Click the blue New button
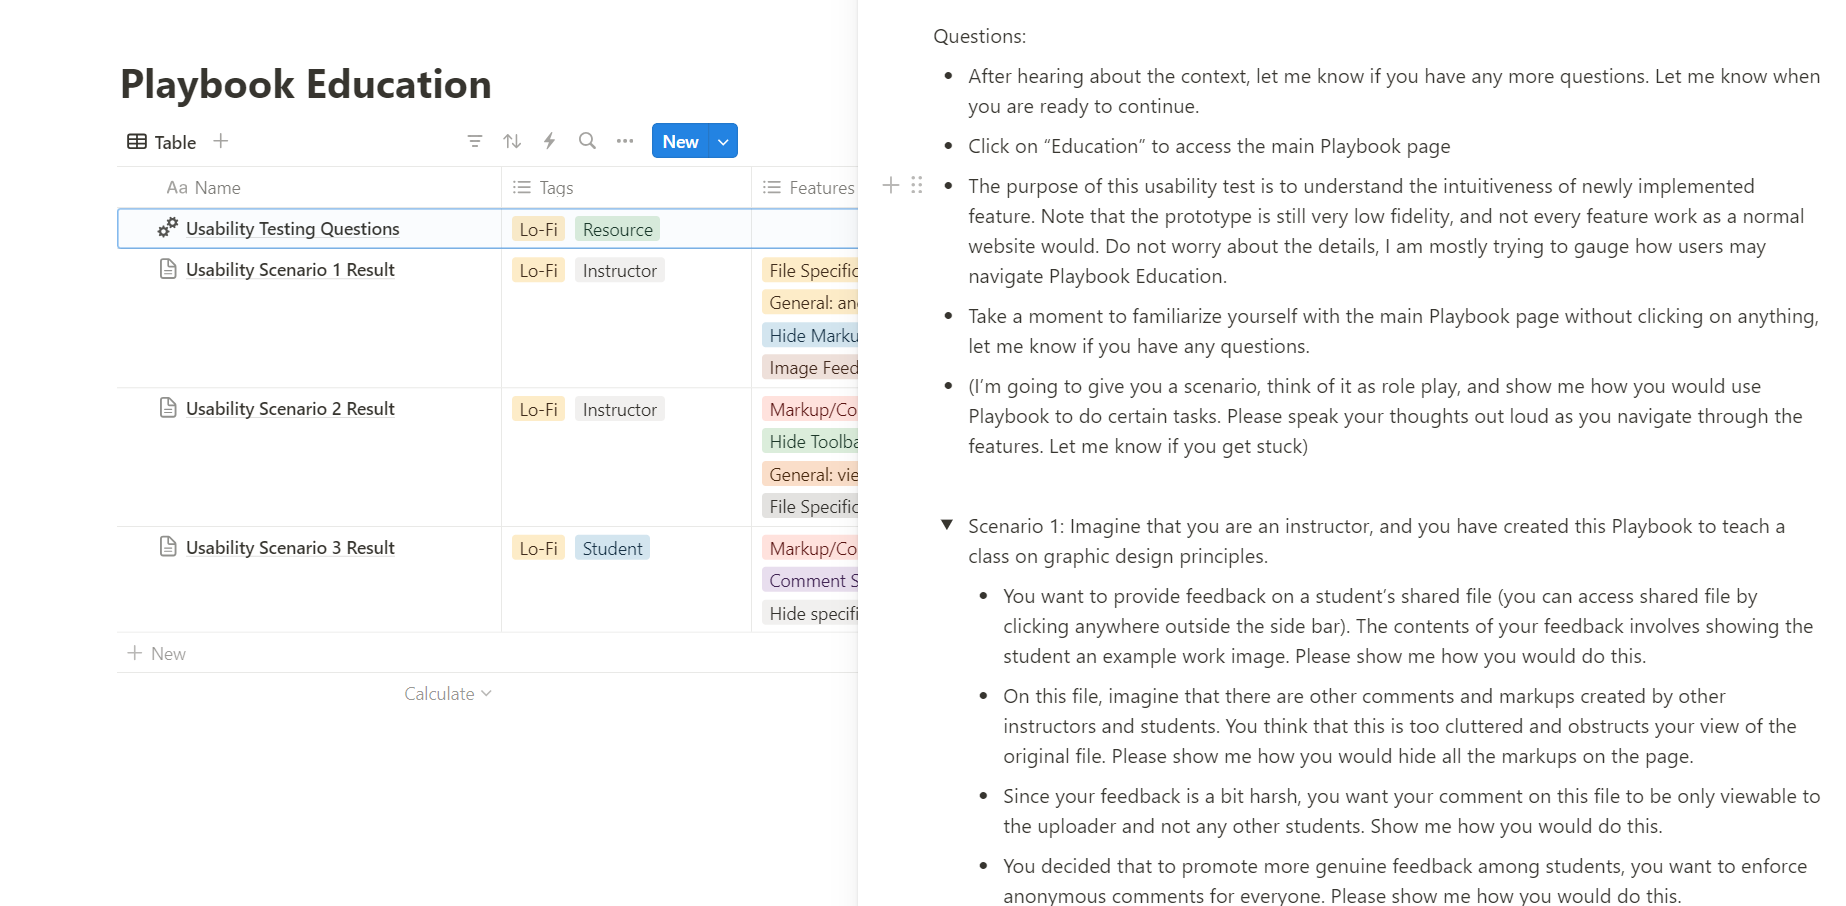The image size is (1846, 906). 680,141
